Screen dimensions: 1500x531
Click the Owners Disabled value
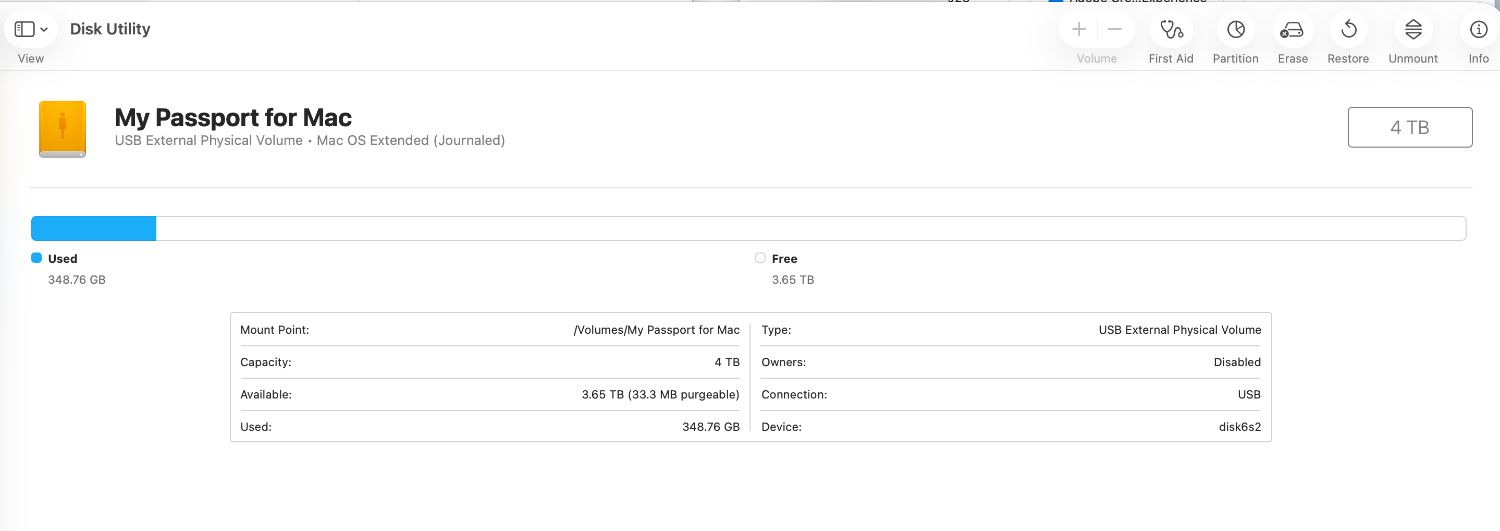1237,362
